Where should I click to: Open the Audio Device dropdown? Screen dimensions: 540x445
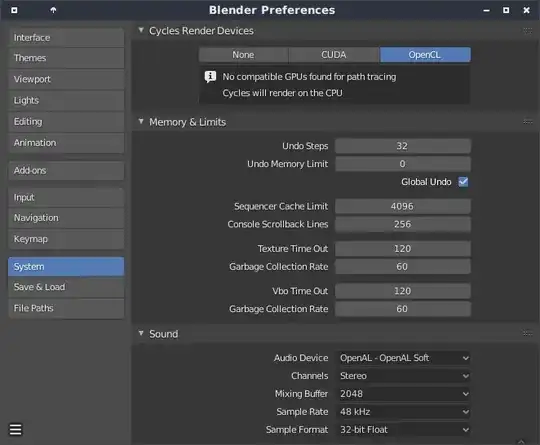pos(403,358)
